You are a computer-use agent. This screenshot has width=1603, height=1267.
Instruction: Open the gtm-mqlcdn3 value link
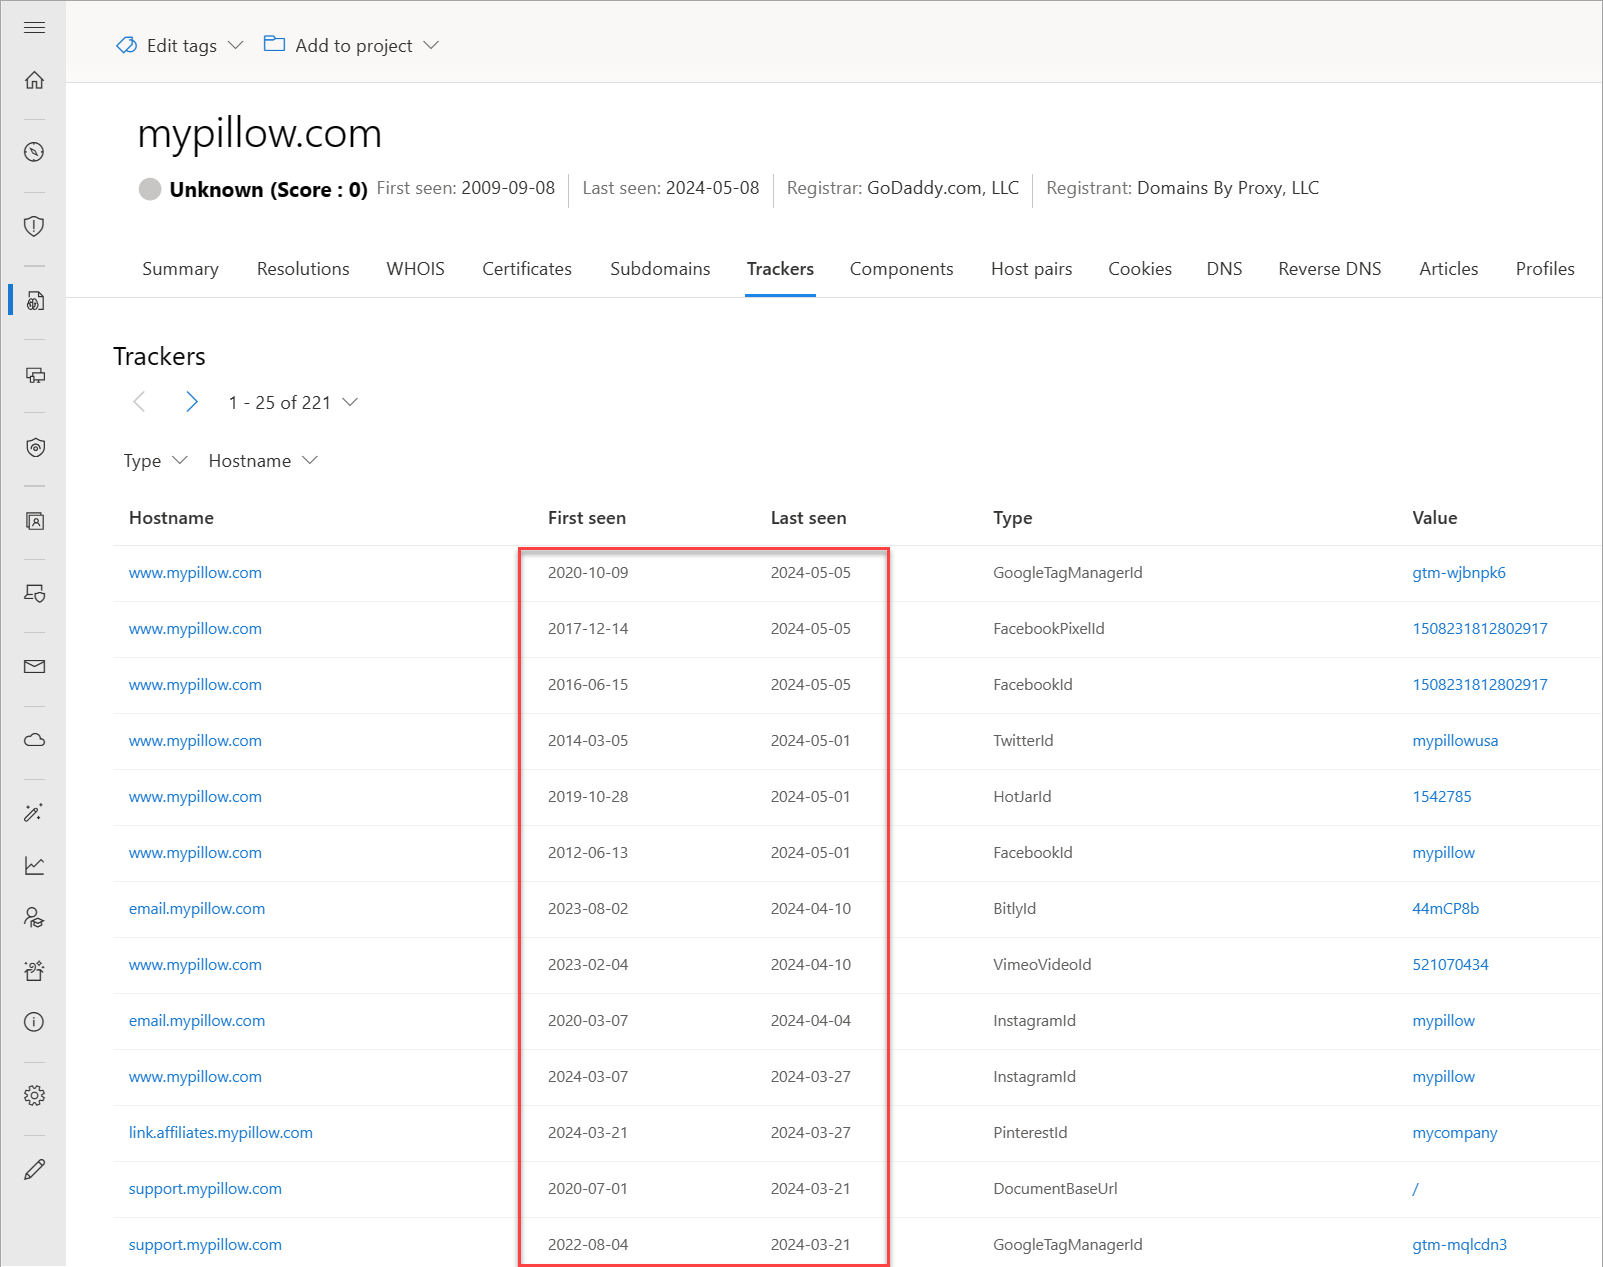coord(1459,1245)
